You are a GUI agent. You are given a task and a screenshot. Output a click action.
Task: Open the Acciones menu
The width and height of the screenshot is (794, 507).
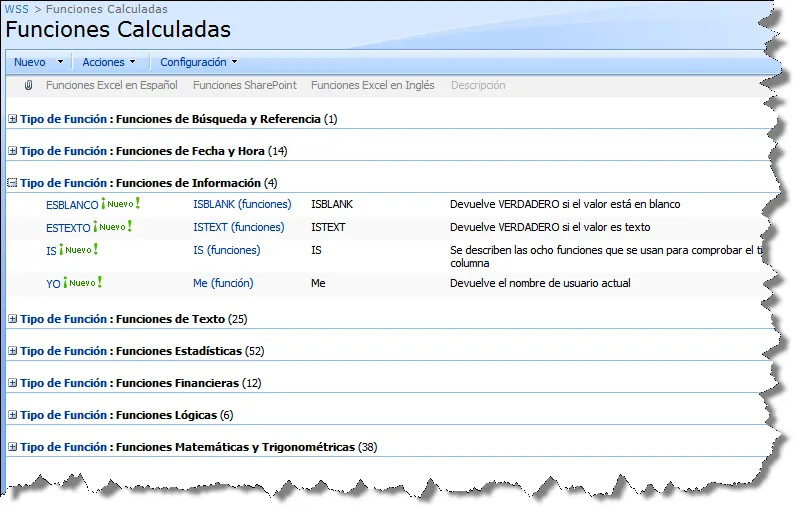[x=109, y=62]
